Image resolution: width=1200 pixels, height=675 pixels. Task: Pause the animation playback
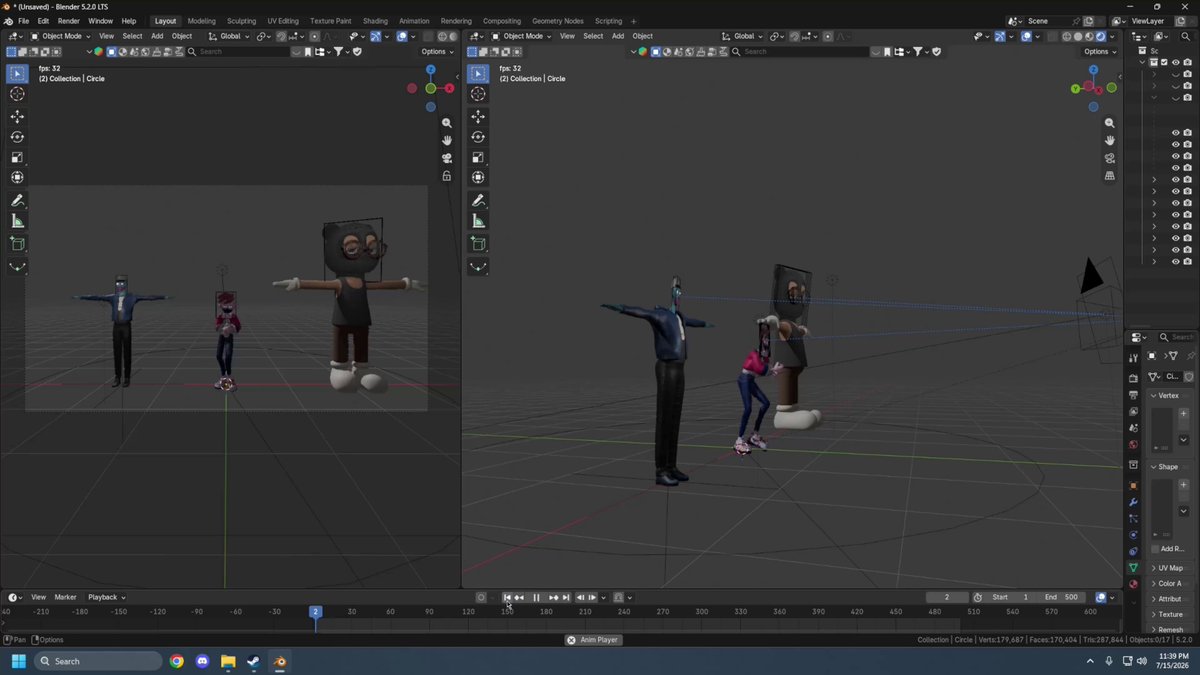coord(536,598)
